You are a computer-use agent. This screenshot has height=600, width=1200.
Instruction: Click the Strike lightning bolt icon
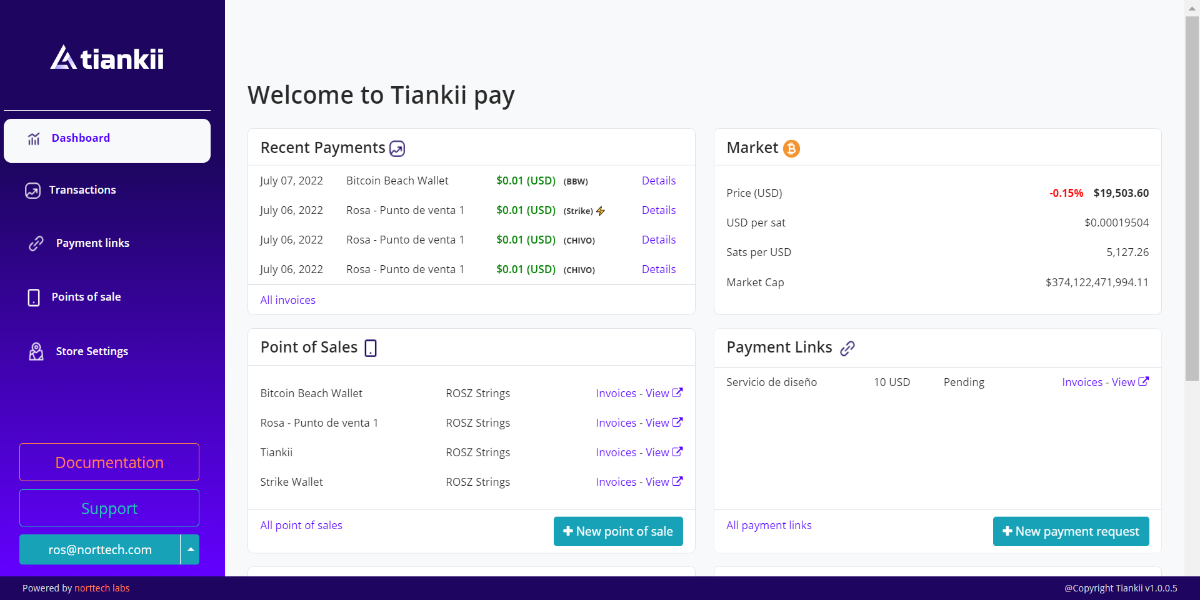coord(601,210)
